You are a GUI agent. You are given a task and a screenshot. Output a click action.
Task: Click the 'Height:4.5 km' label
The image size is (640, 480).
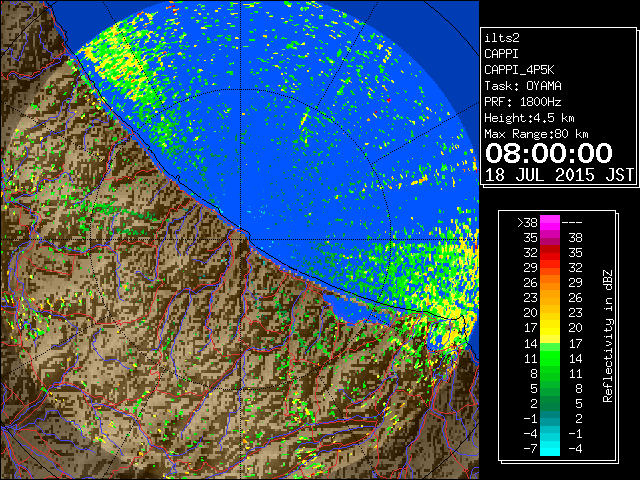529,118
